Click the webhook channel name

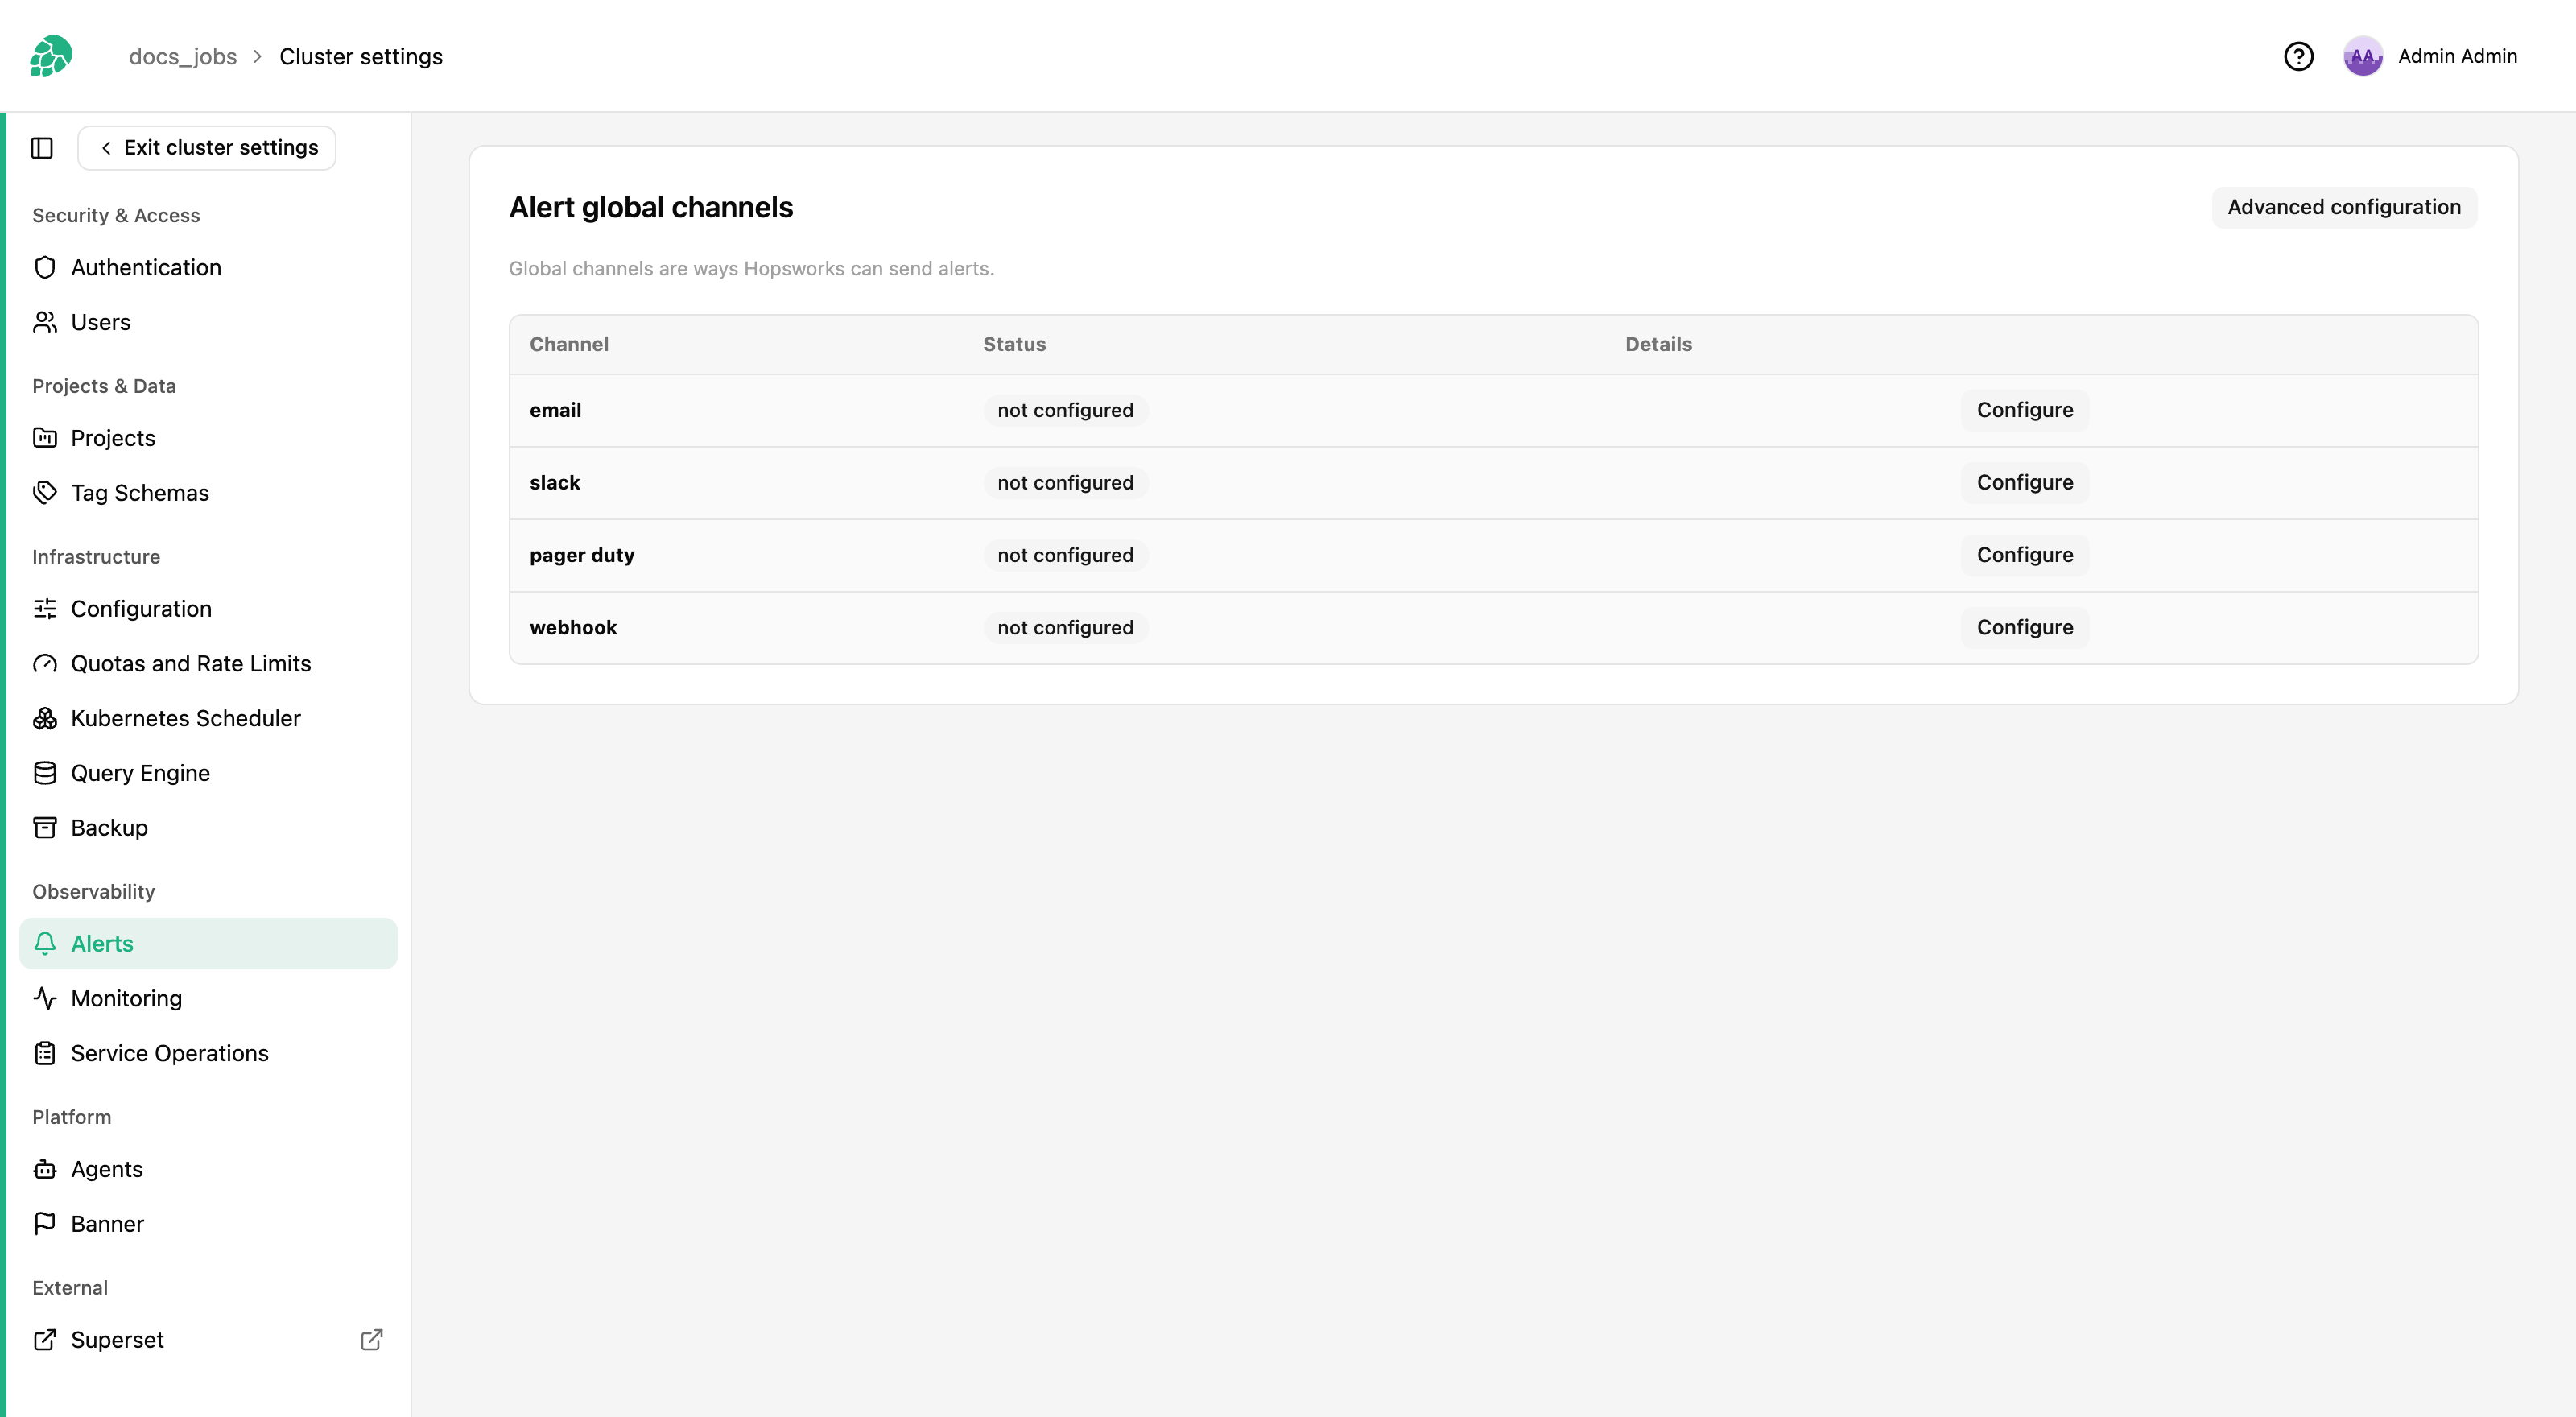tap(573, 627)
